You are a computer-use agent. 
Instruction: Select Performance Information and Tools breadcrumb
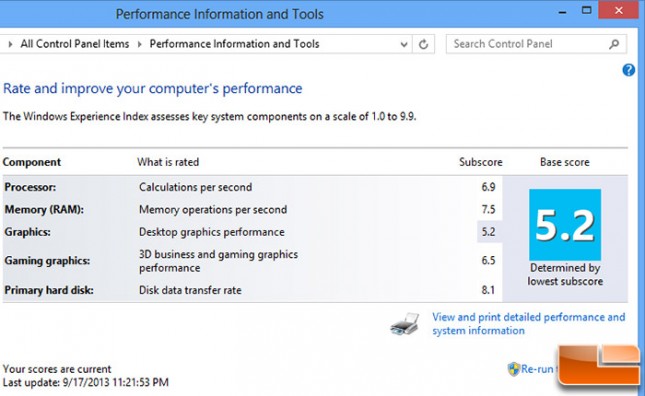tap(234, 44)
